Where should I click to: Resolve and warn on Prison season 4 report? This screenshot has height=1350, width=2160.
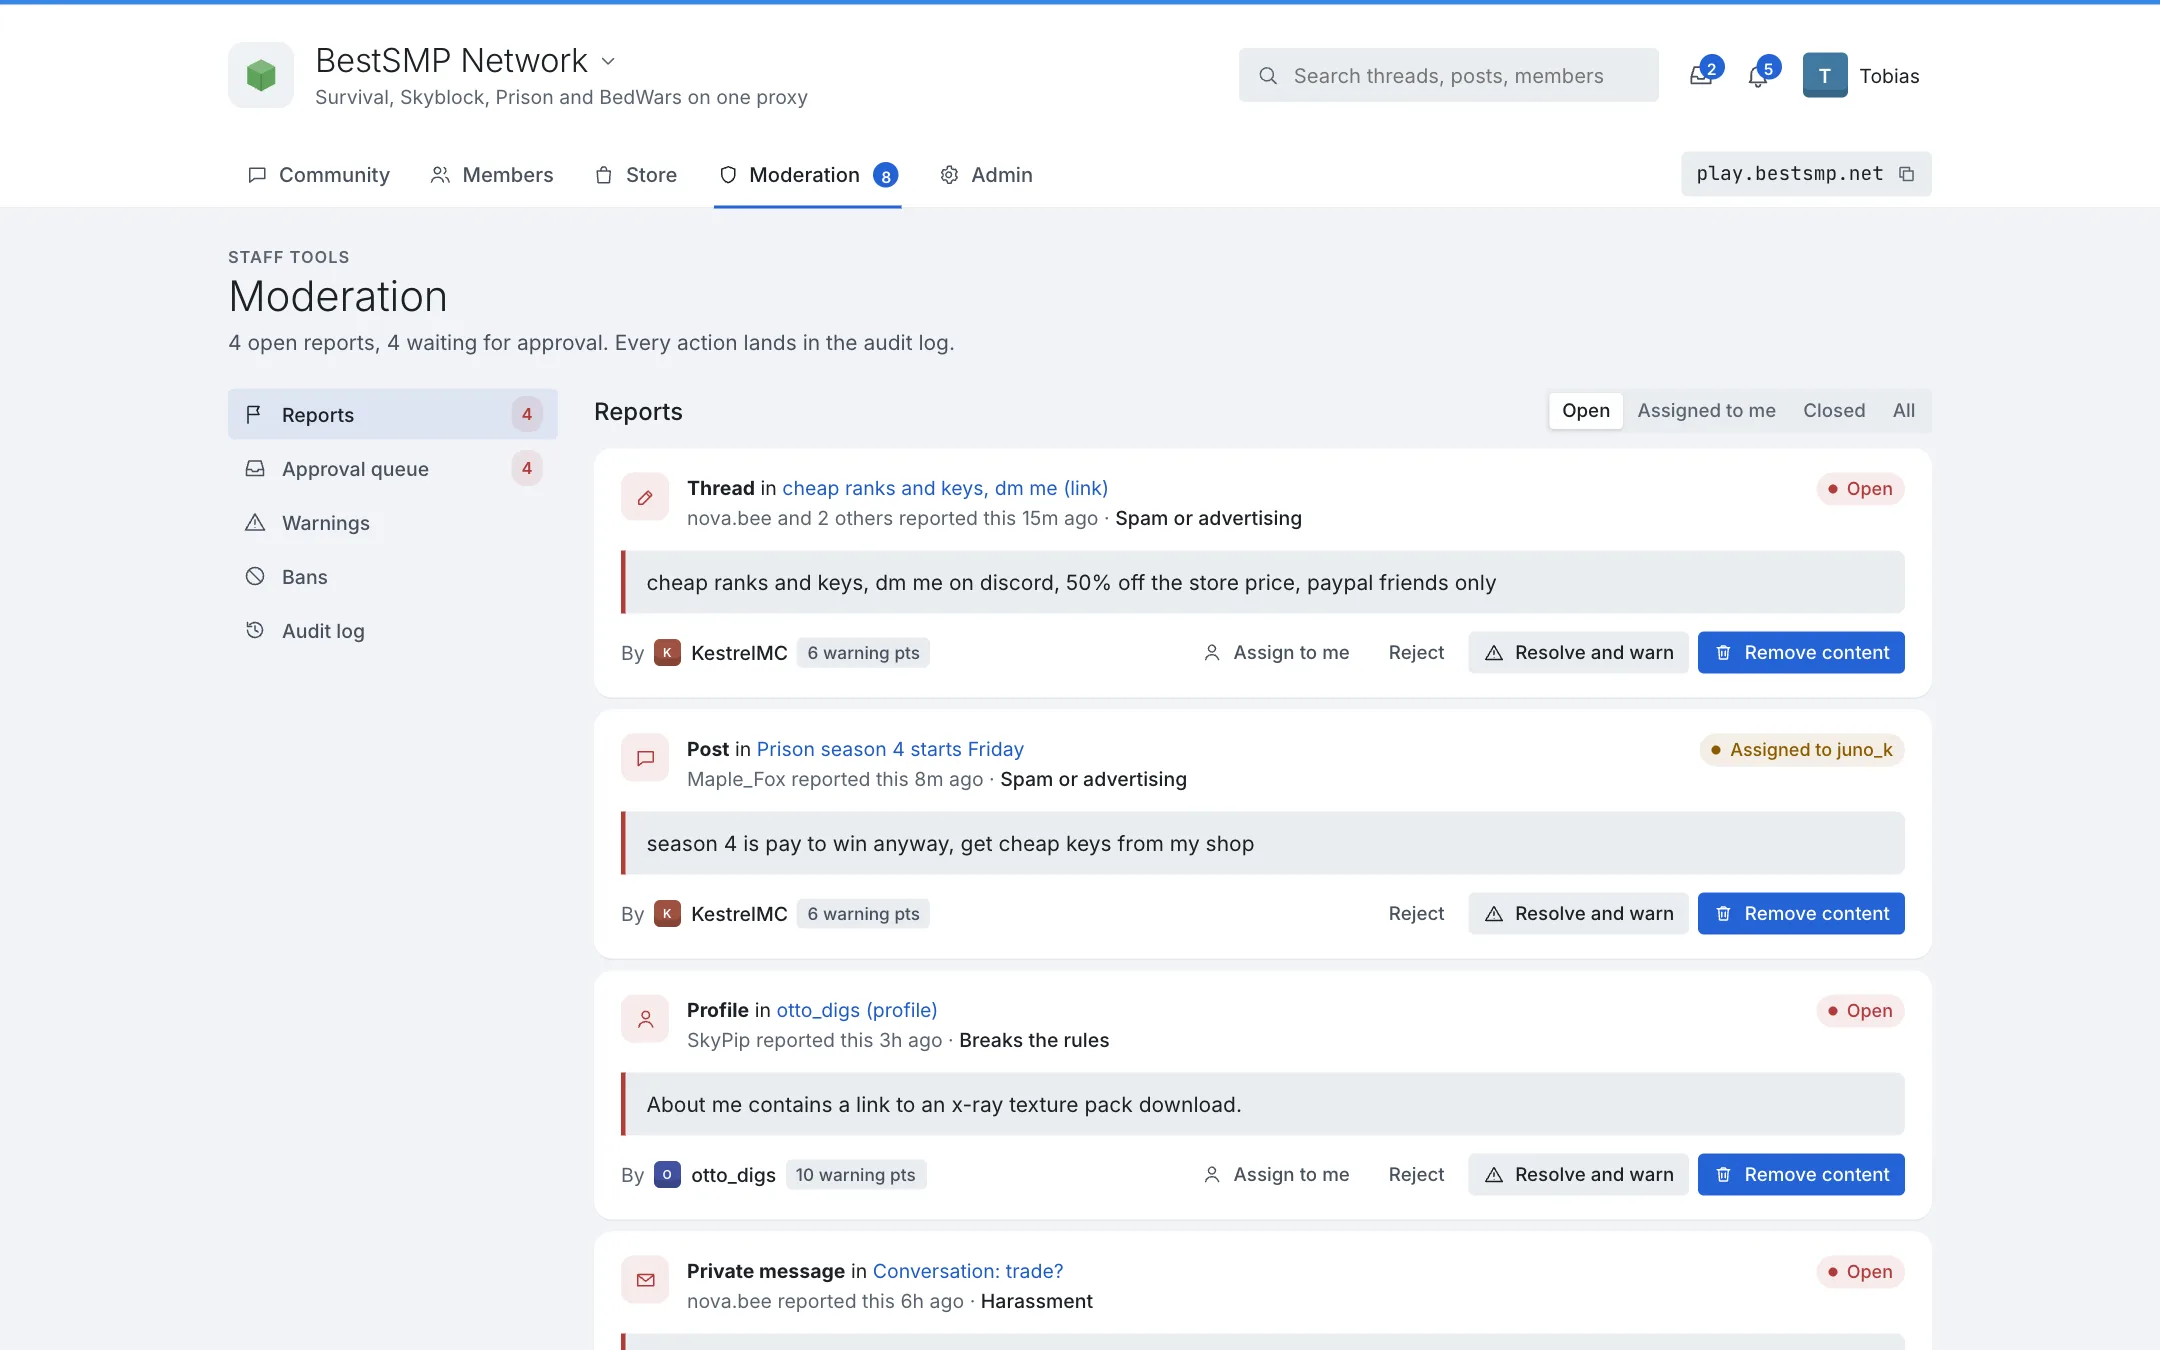1578,913
